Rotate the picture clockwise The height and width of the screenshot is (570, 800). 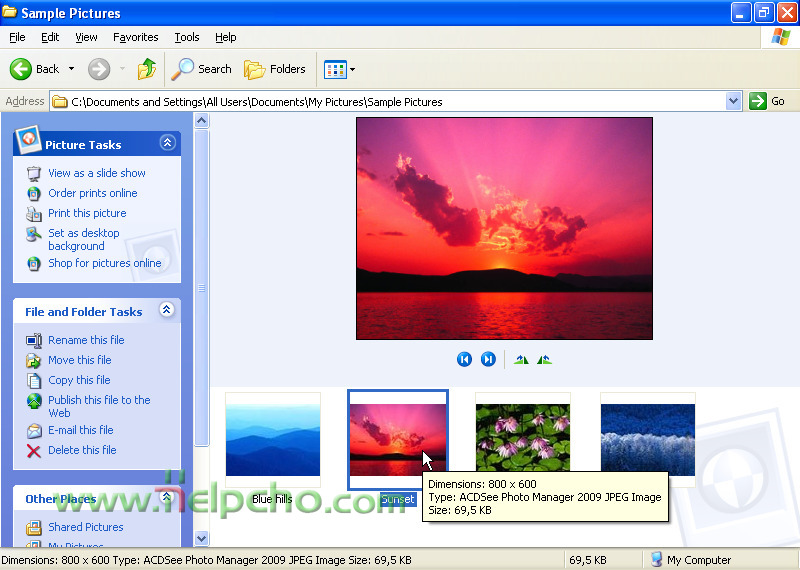coord(521,359)
